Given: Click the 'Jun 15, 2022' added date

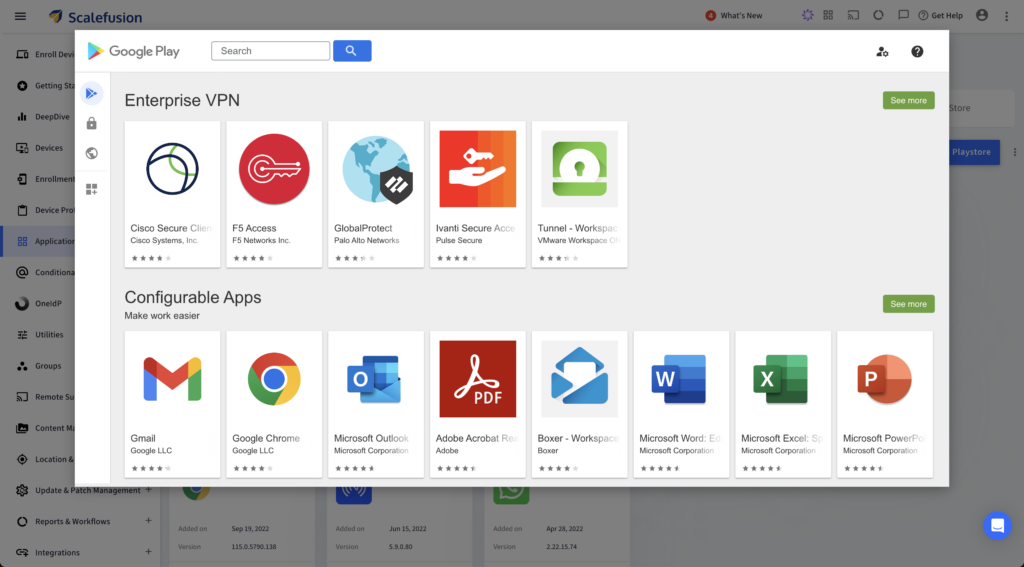Looking at the screenshot, I should click(x=407, y=528).
